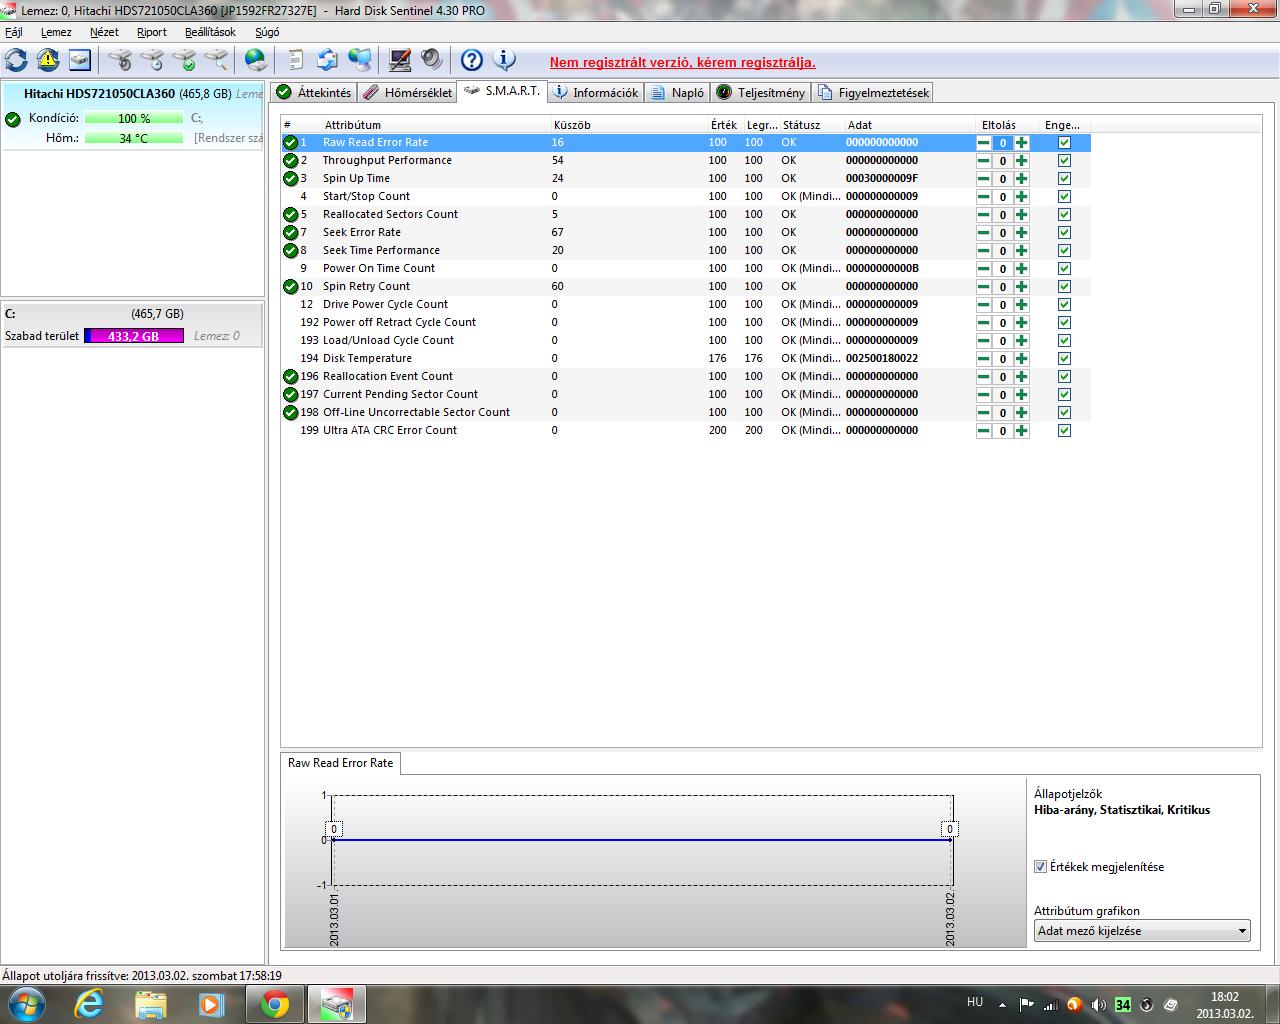Viewport: 1280px width, 1024px height.
Task: Increase offset with plus for Raw Read Error Rate
Action: [1021, 143]
